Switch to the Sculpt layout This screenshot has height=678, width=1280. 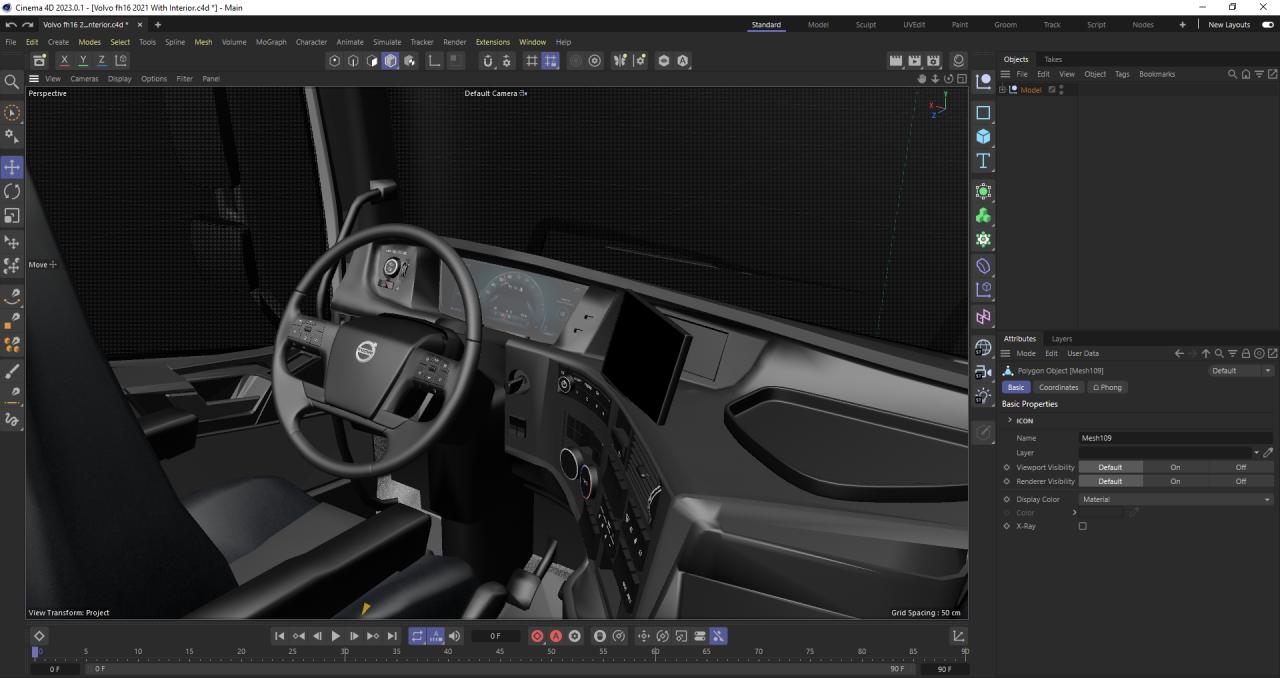point(866,25)
